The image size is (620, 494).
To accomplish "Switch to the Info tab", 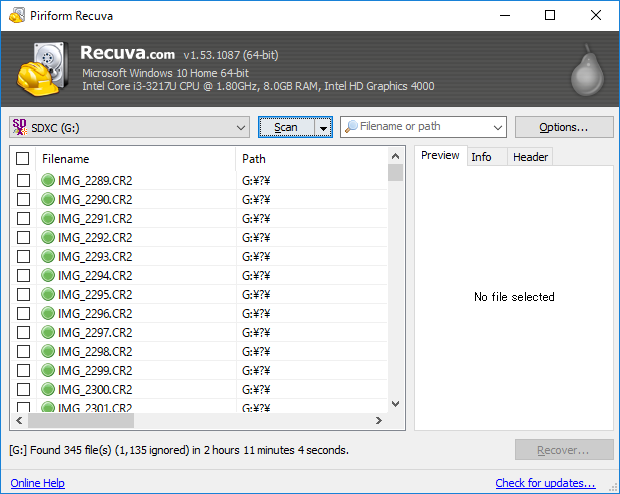I will point(487,157).
